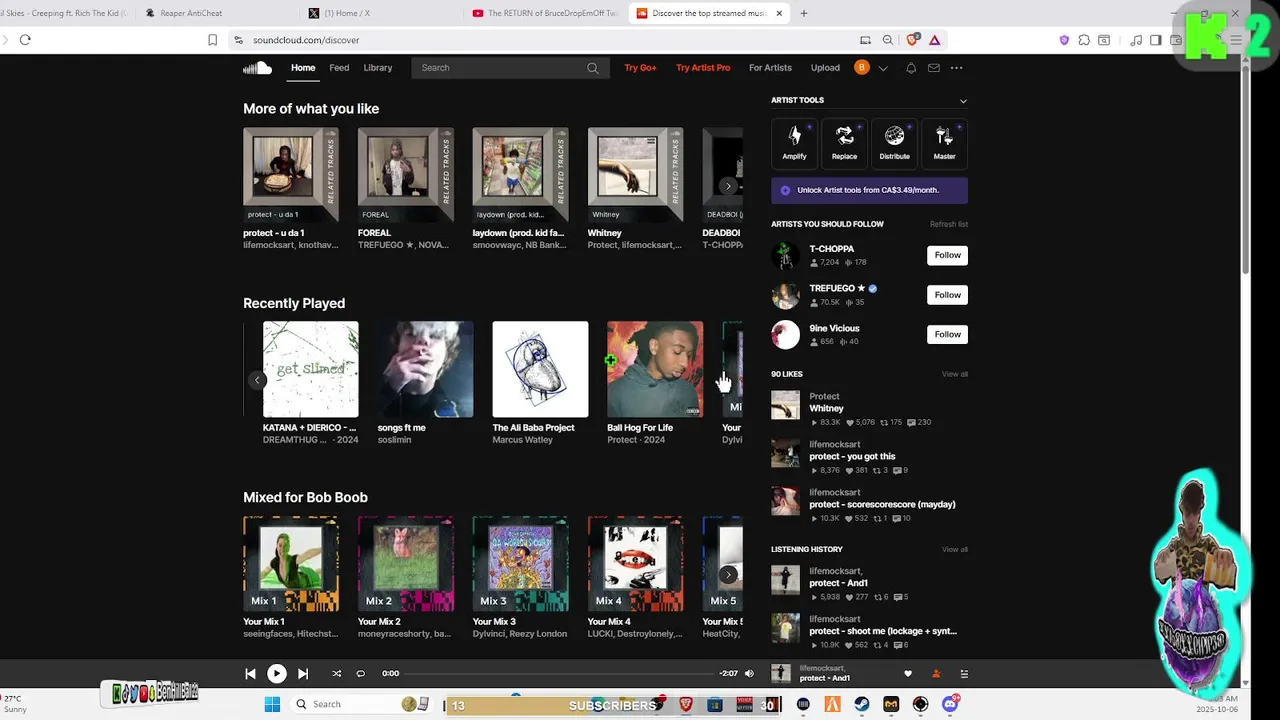
Task: View all 90 likes
Action: (x=955, y=374)
